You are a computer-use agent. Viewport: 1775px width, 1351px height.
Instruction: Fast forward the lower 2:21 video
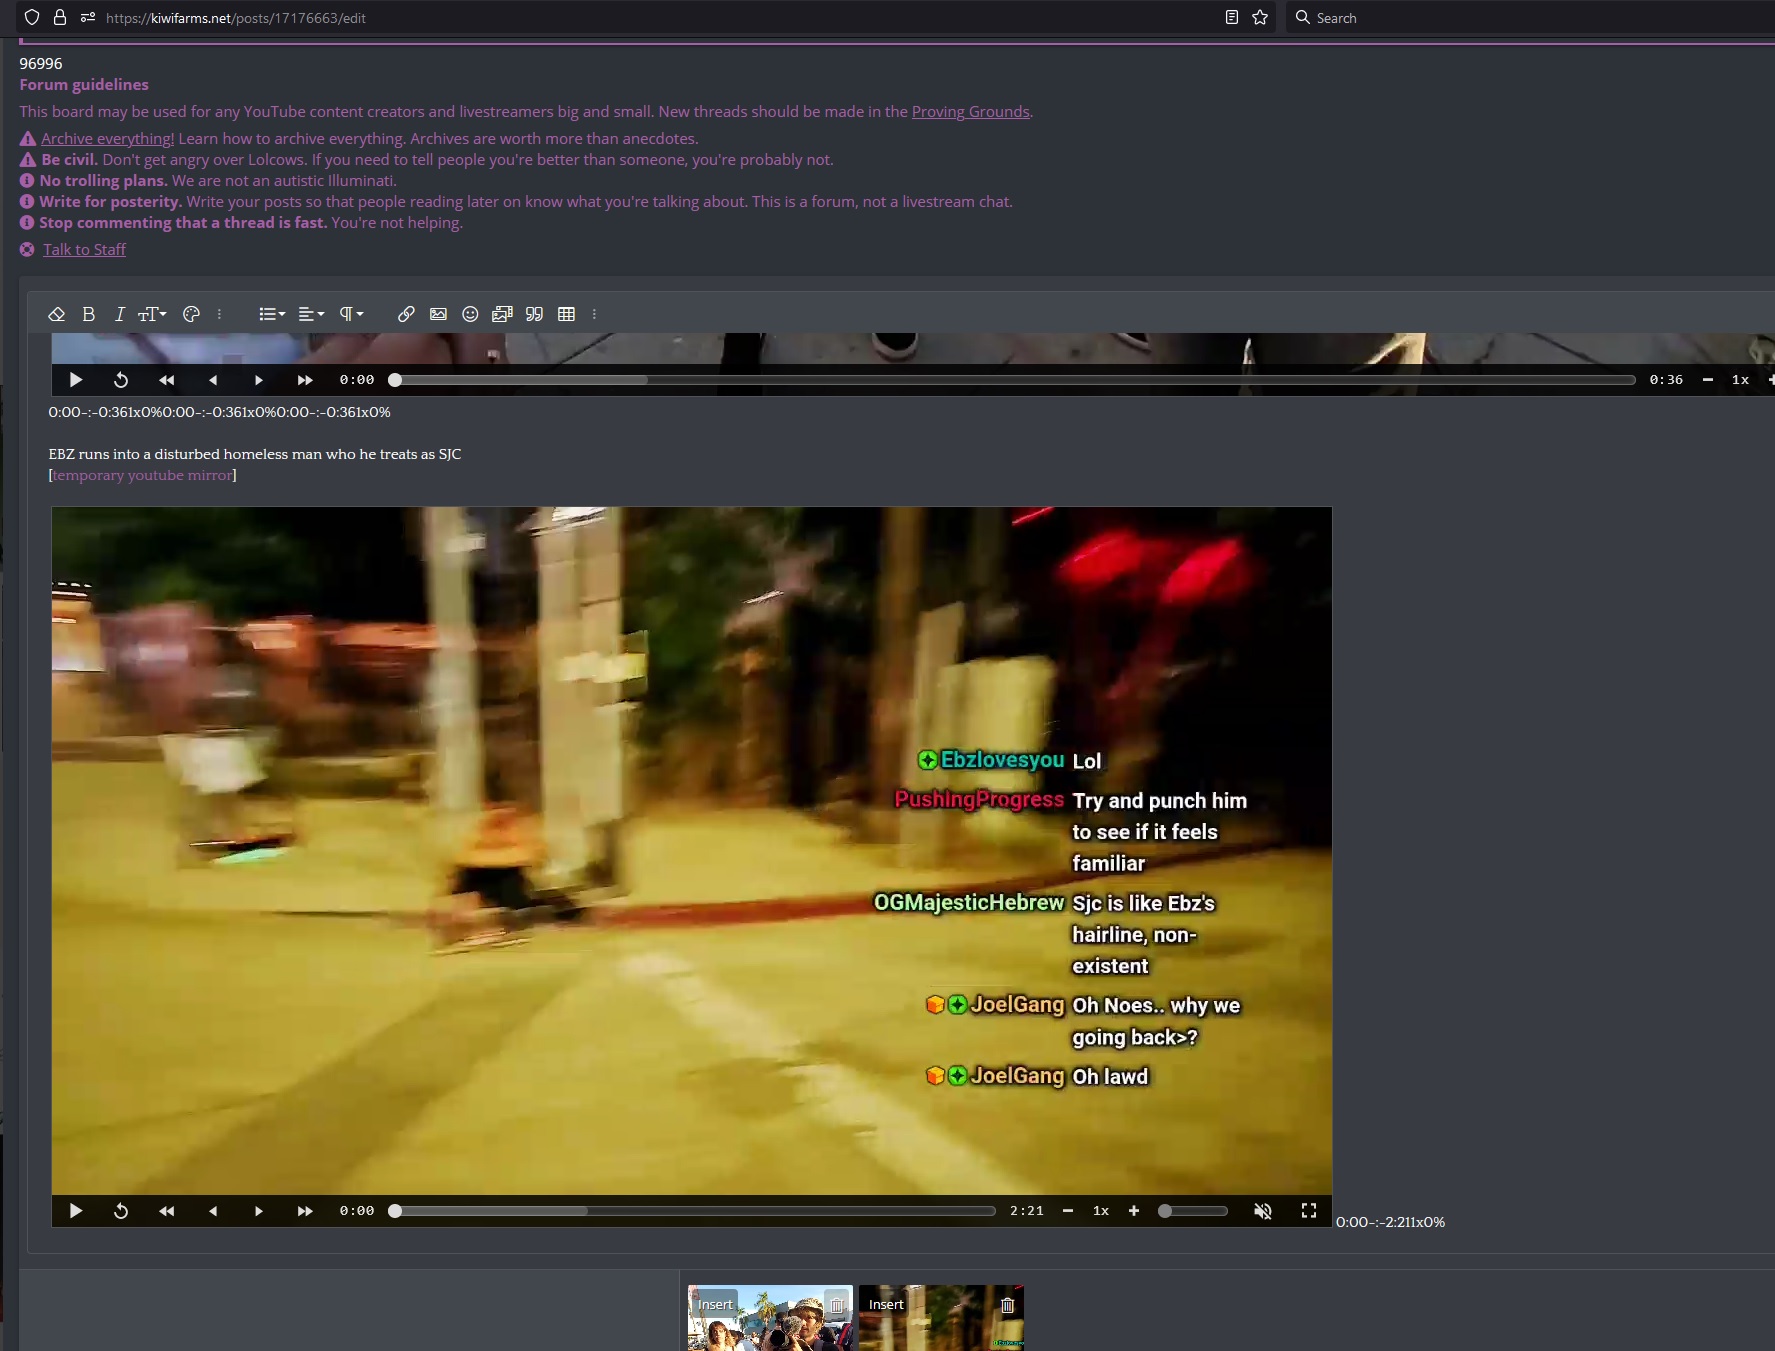click(305, 1211)
